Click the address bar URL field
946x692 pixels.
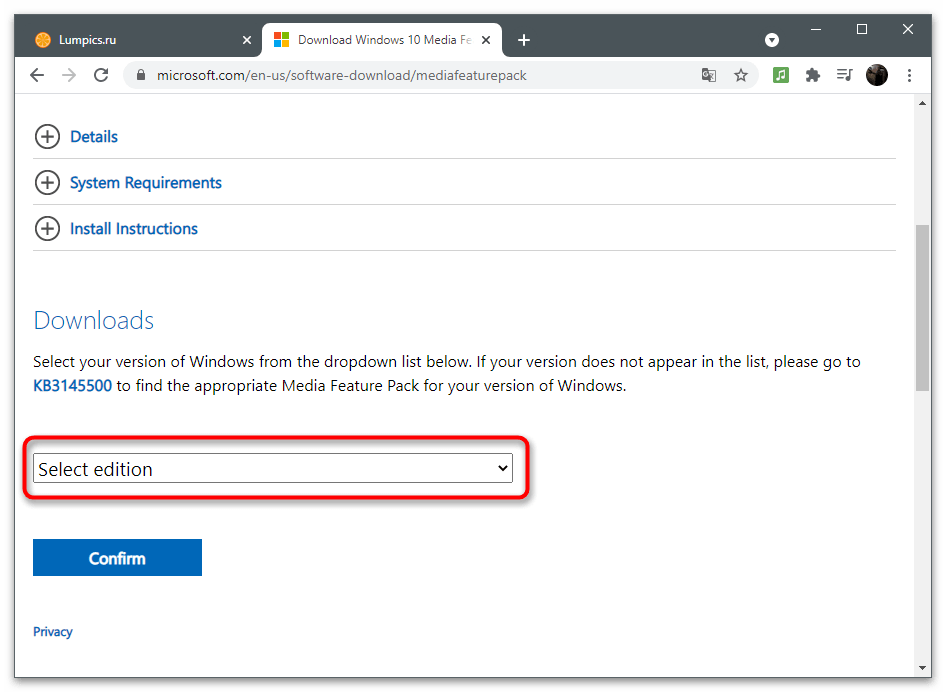pyautogui.click(x=400, y=75)
